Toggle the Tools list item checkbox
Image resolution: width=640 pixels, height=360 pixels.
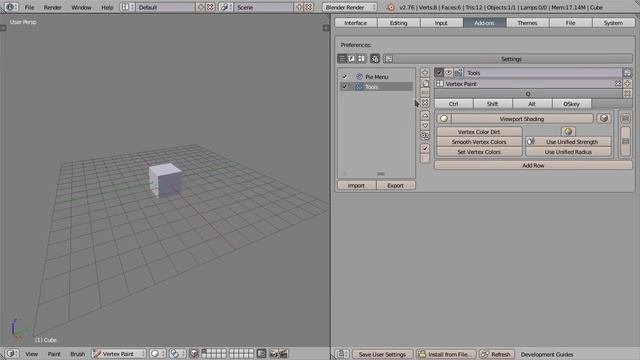[x=344, y=87]
